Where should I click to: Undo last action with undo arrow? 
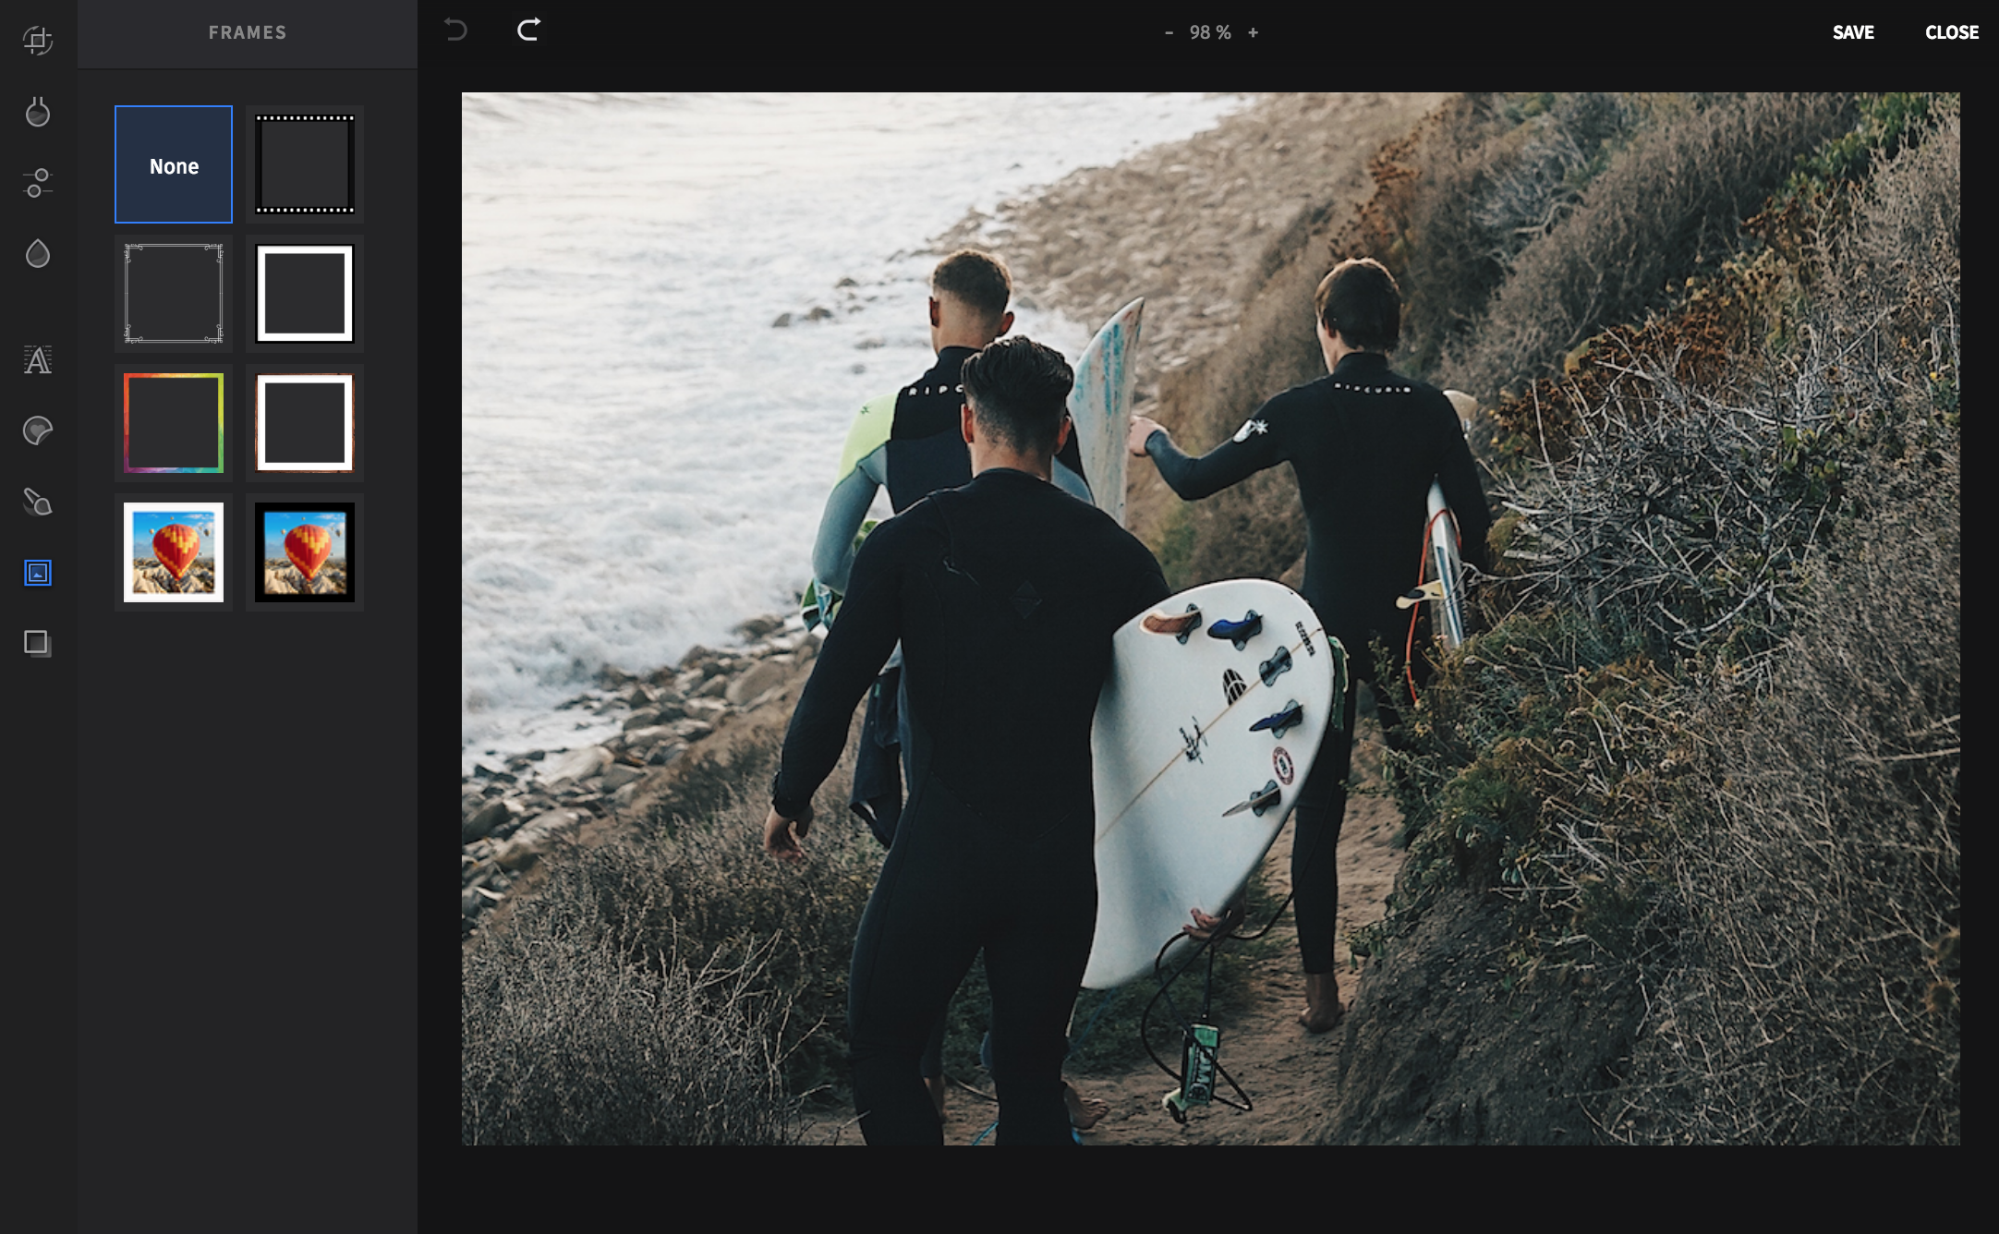click(457, 31)
